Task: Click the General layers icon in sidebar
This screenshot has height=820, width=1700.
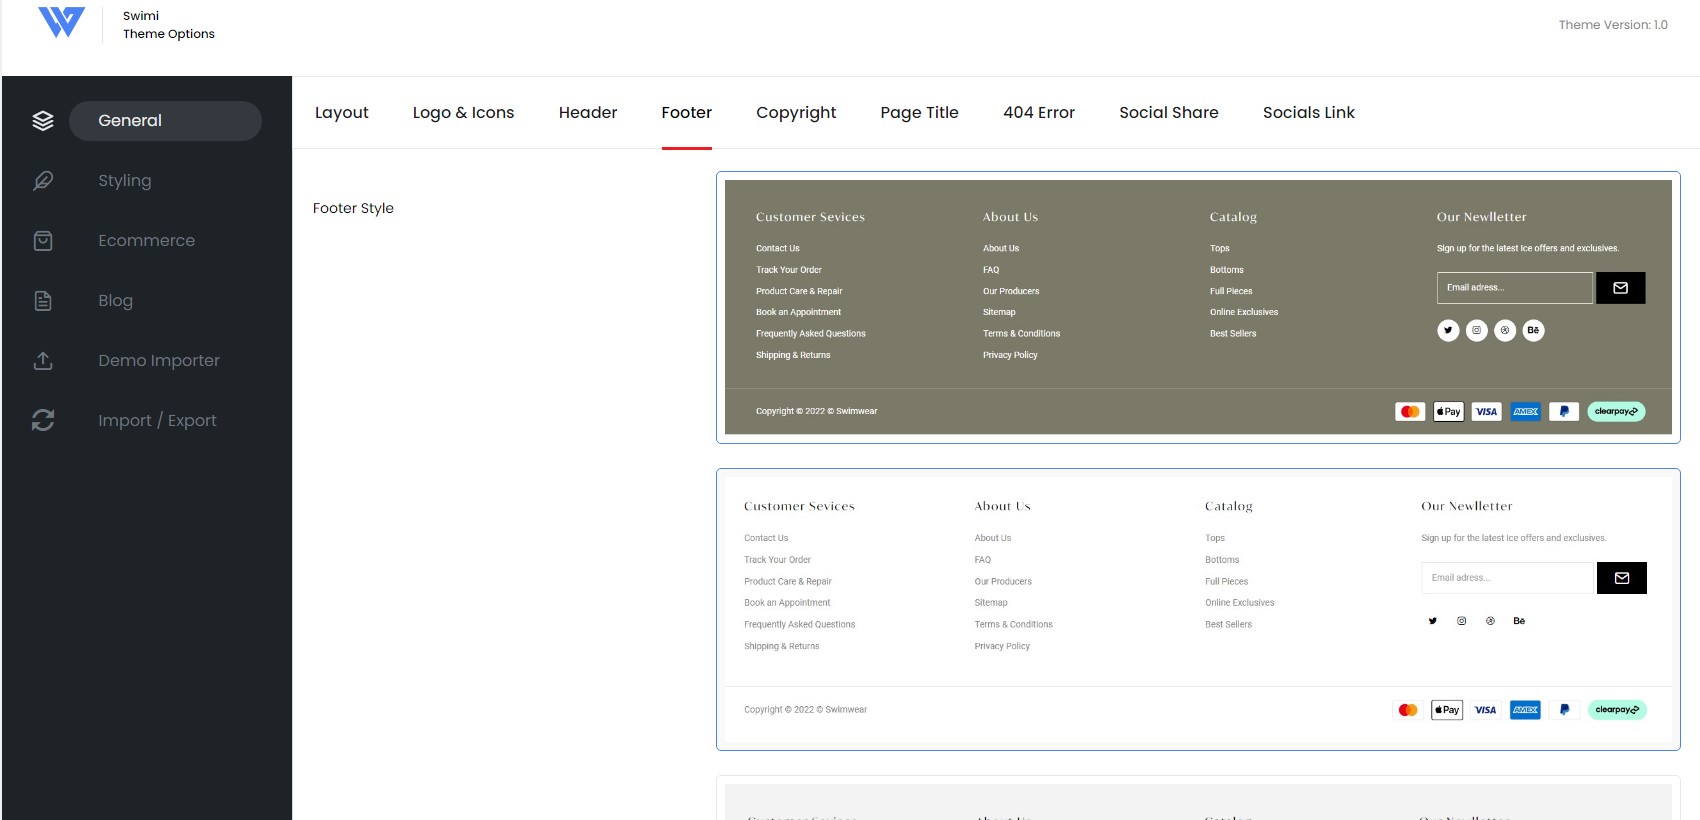Action: (x=43, y=121)
